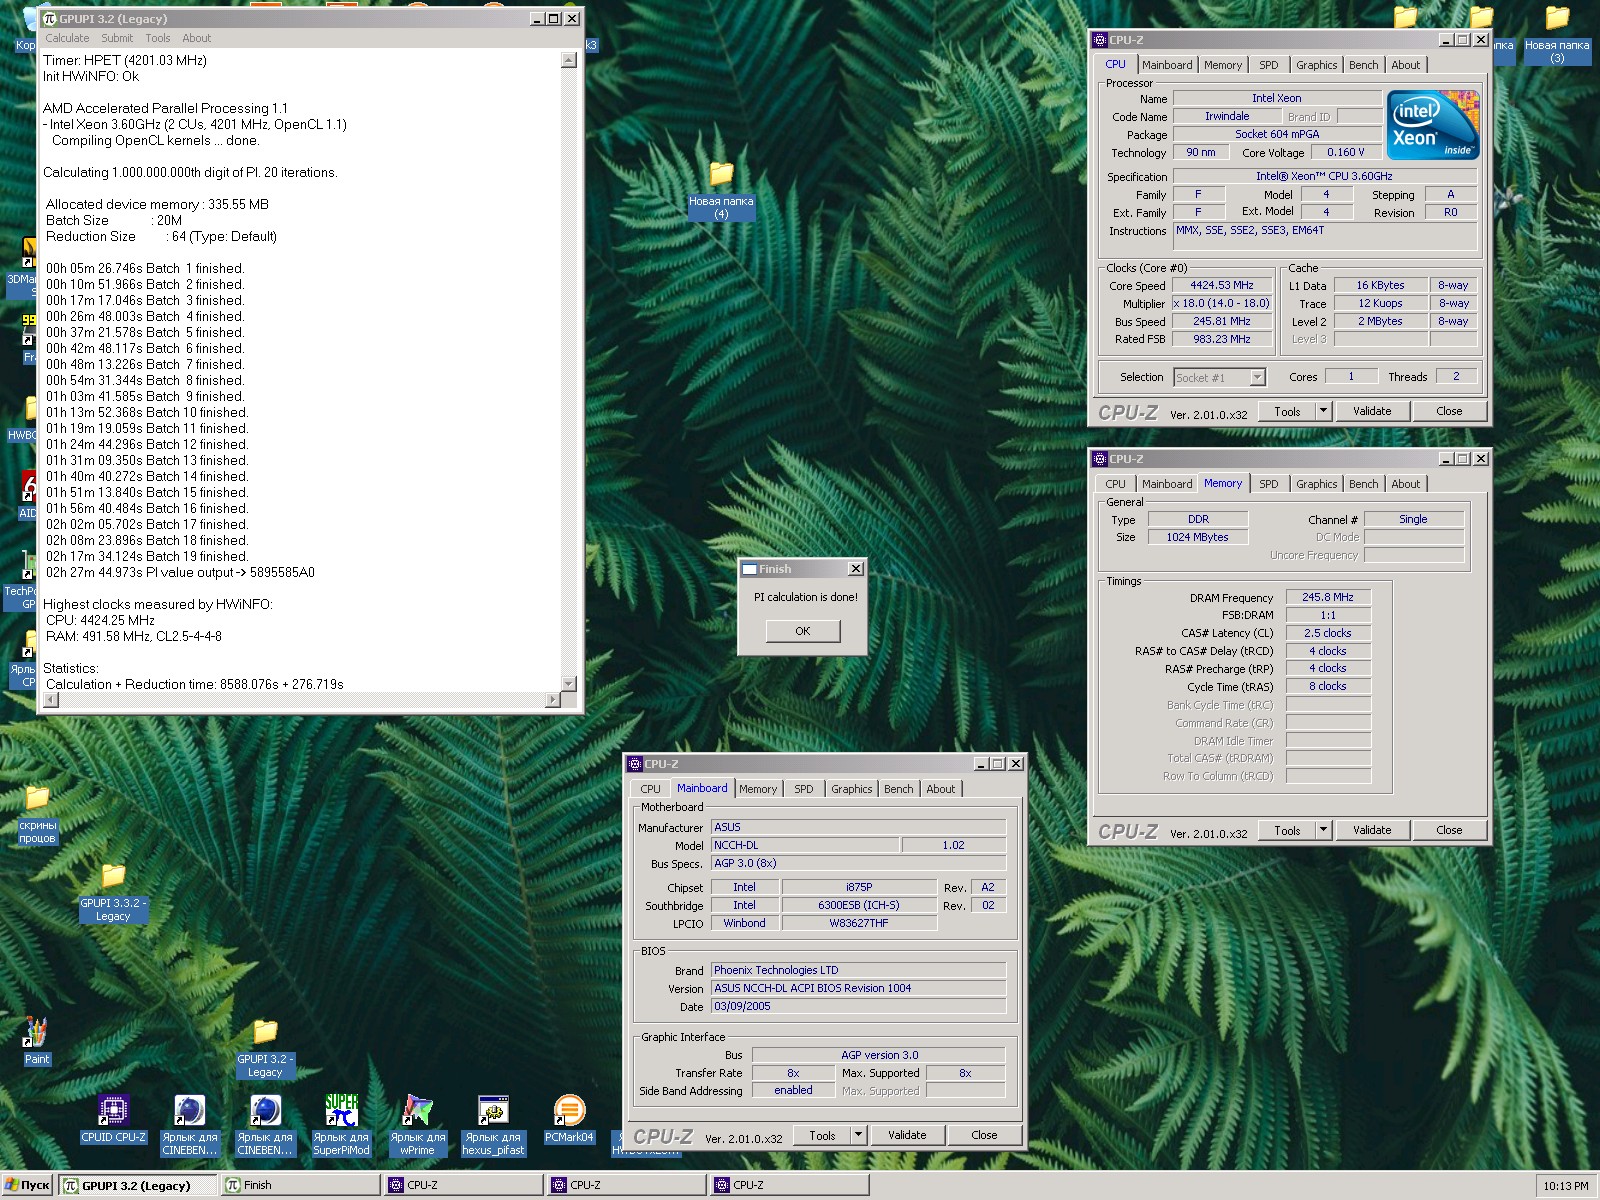Viewport: 1600px width, 1200px height.
Task: Open the Paint desktop shortcut
Action: [x=37, y=1041]
